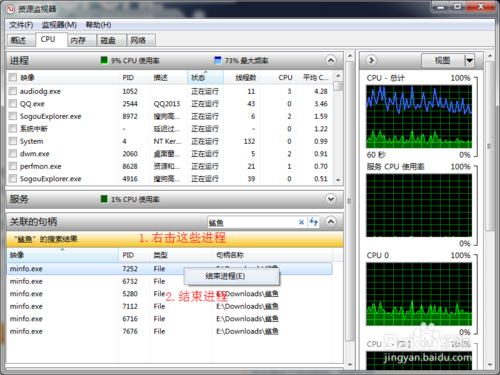
Task: Click the 服务 CPU 使用率 graph
Action: pyautogui.click(x=419, y=205)
